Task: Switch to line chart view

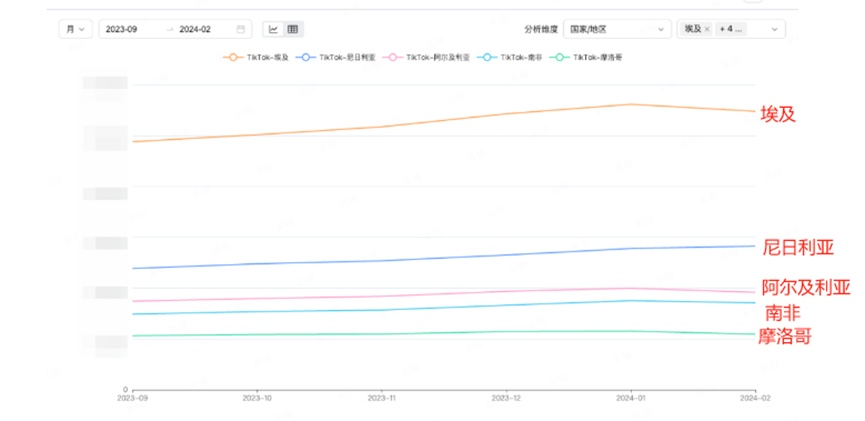Action: coord(274,29)
